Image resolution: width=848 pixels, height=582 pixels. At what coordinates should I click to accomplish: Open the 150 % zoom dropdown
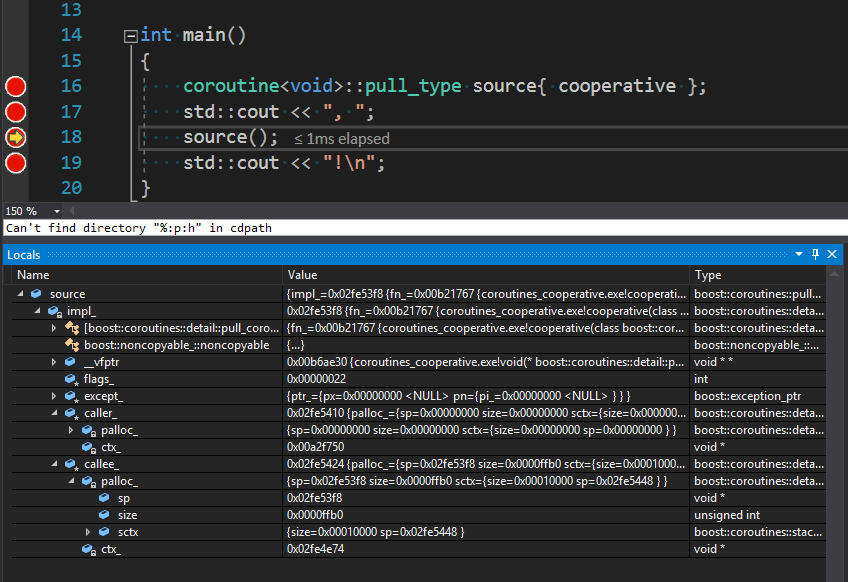(x=56, y=212)
